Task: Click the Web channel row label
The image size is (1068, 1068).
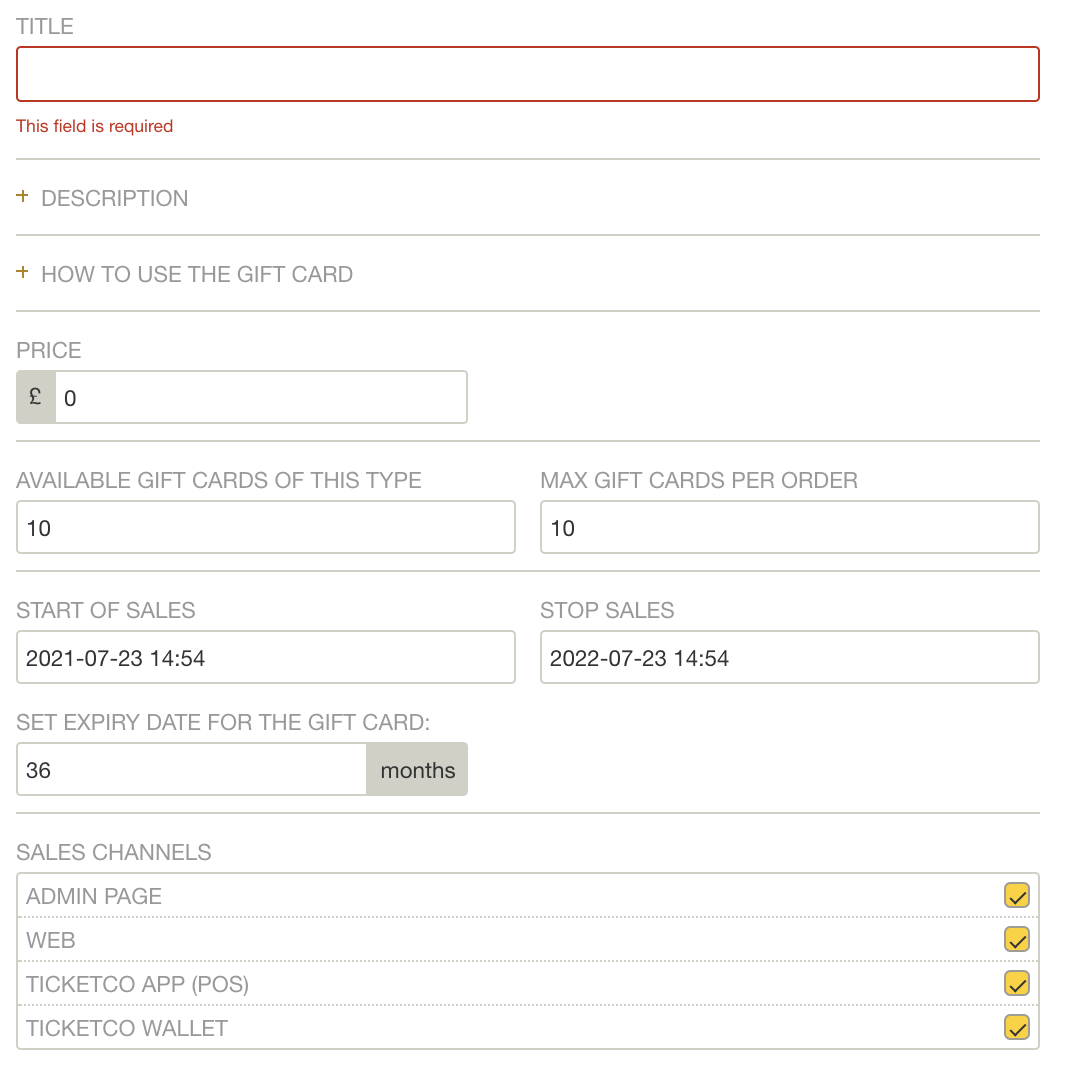Action: point(50,941)
